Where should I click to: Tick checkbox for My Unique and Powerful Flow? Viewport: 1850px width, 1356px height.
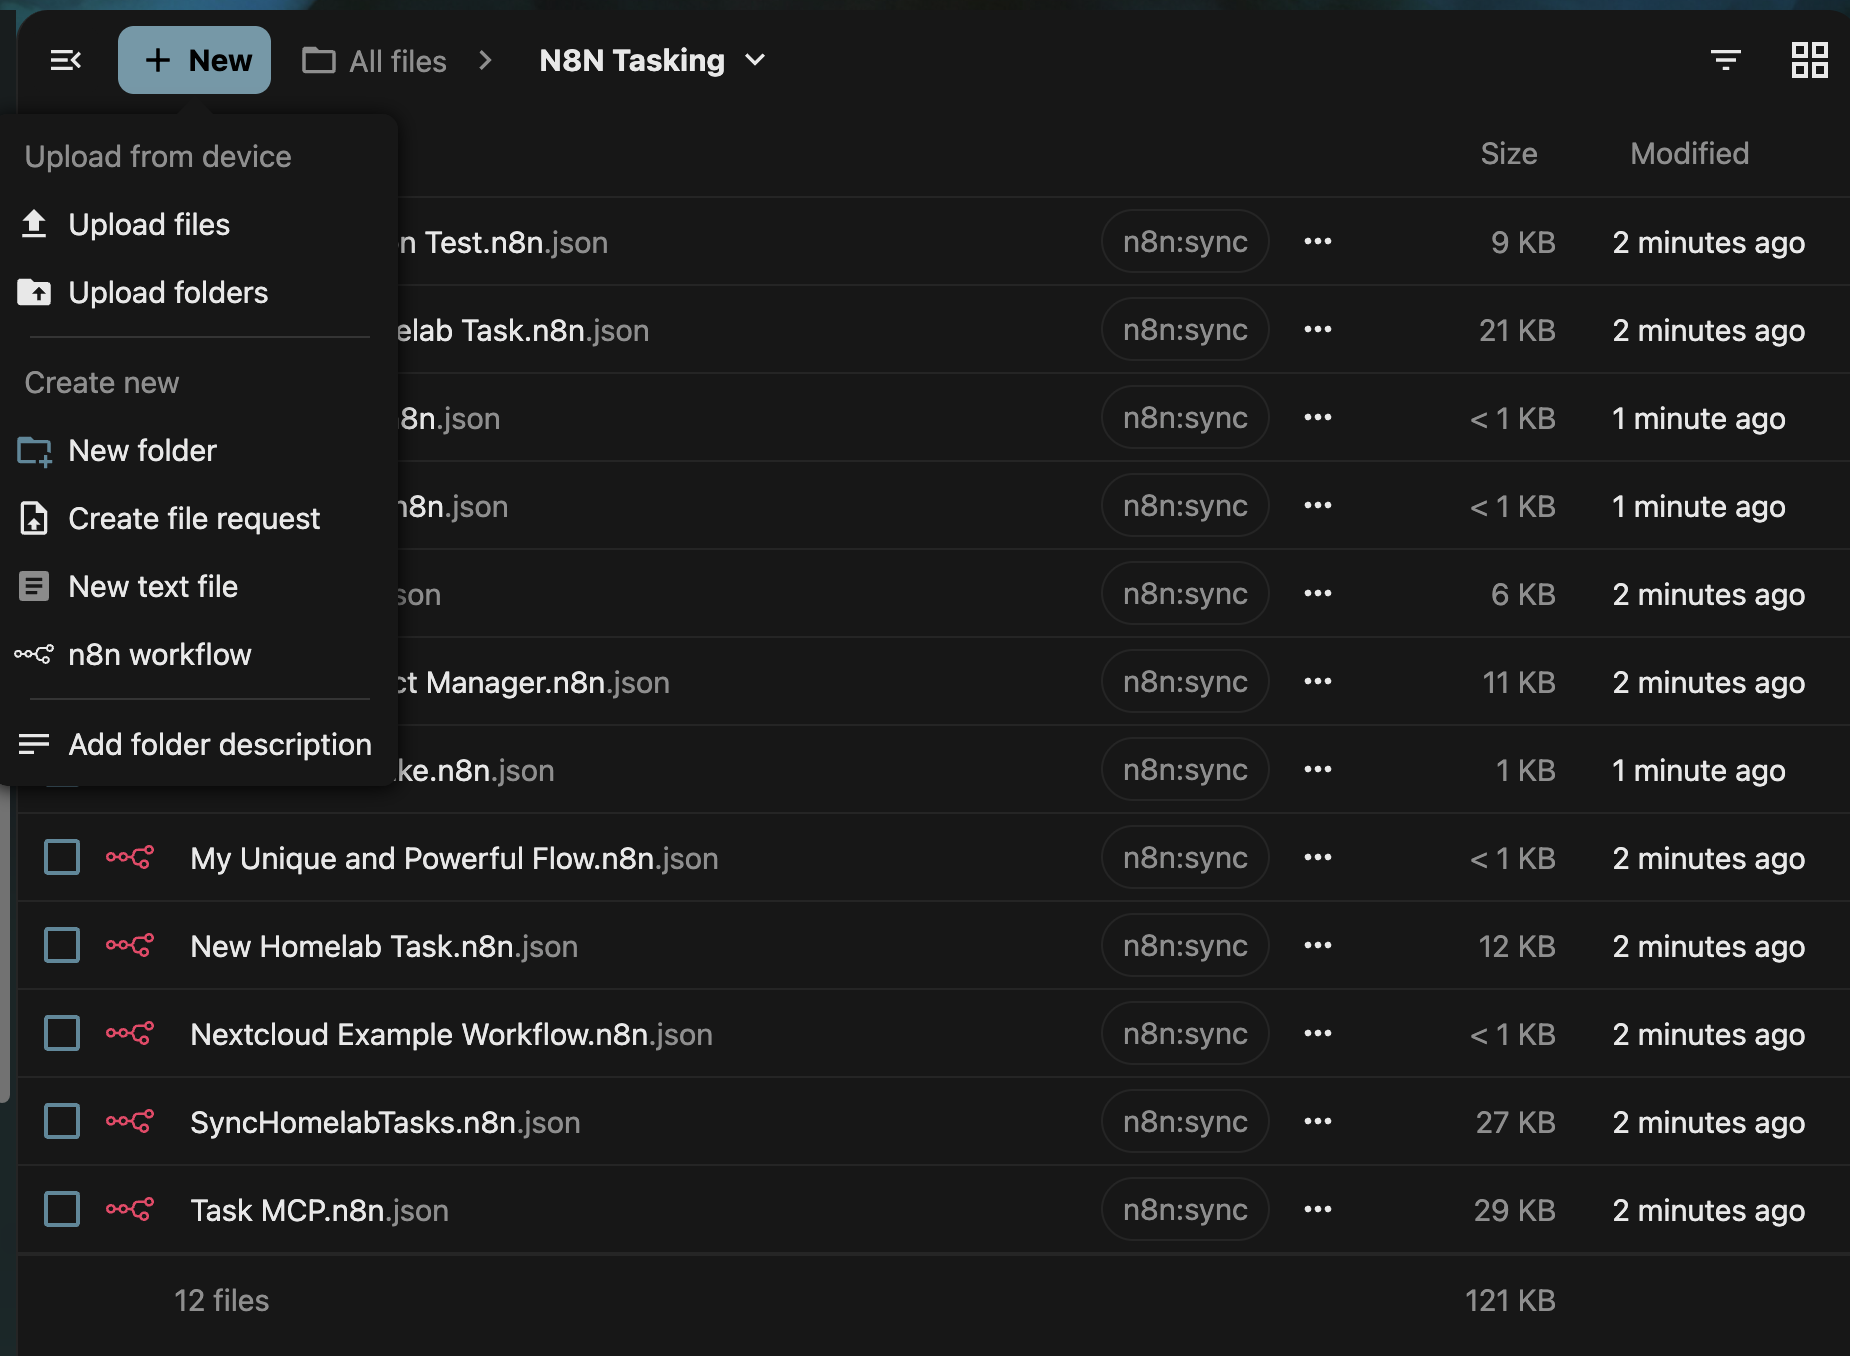tap(62, 857)
